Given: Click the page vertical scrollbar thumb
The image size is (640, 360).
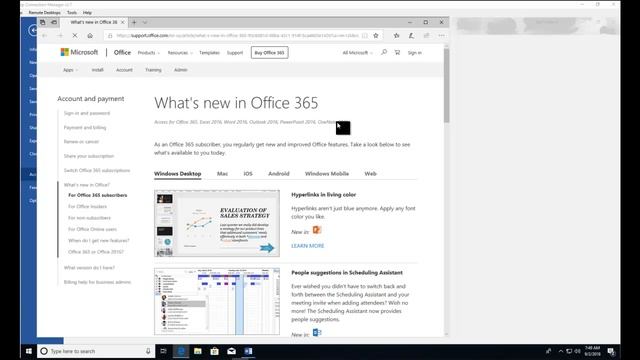Looking at the screenshot, I should coord(447,86).
